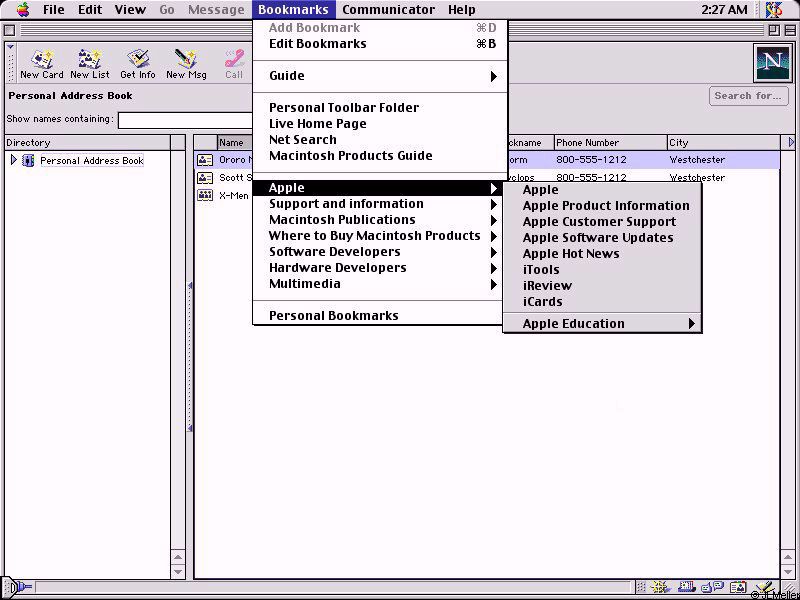
Task: Open Get Info for the selected contact
Action: coord(138,64)
